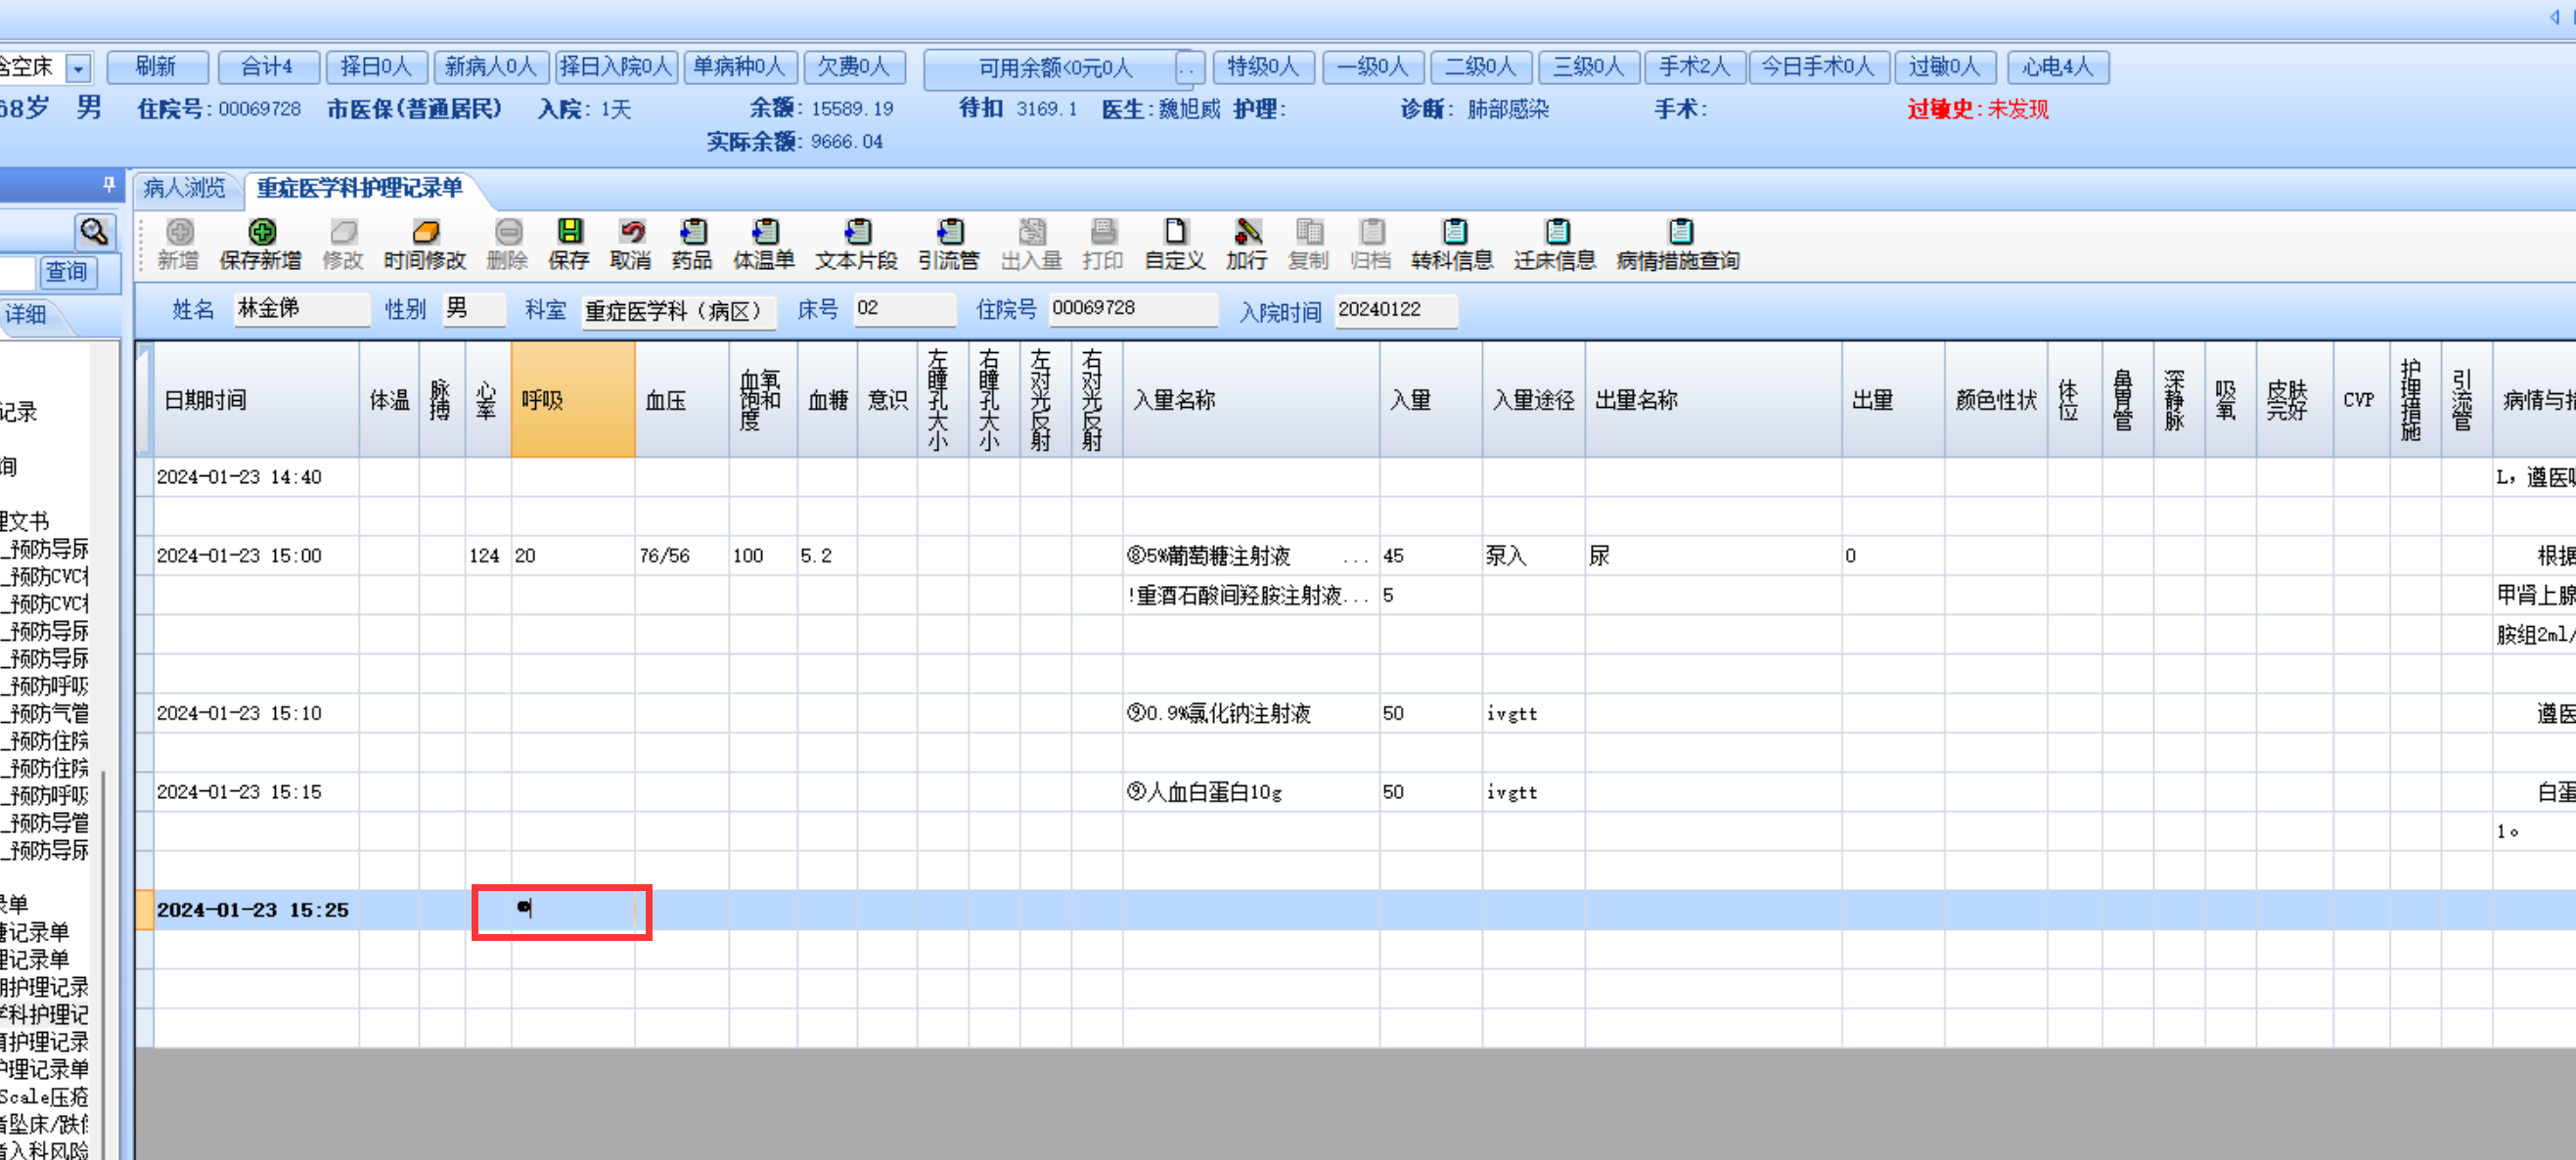This screenshot has width=2576, height=1160.
Task: Select the 2024-01-23 15:00 record row
Action: pyautogui.click(x=240, y=556)
